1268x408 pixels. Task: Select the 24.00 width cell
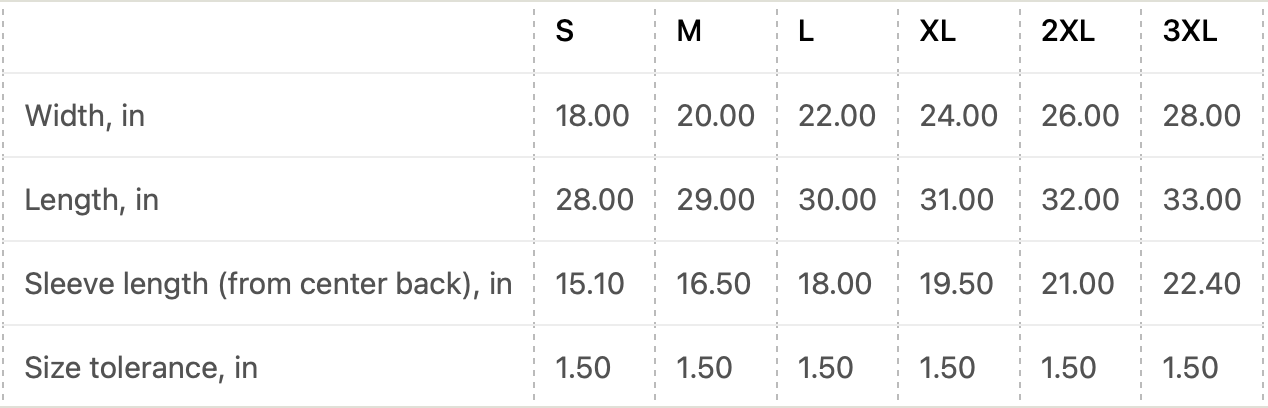pos(958,116)
